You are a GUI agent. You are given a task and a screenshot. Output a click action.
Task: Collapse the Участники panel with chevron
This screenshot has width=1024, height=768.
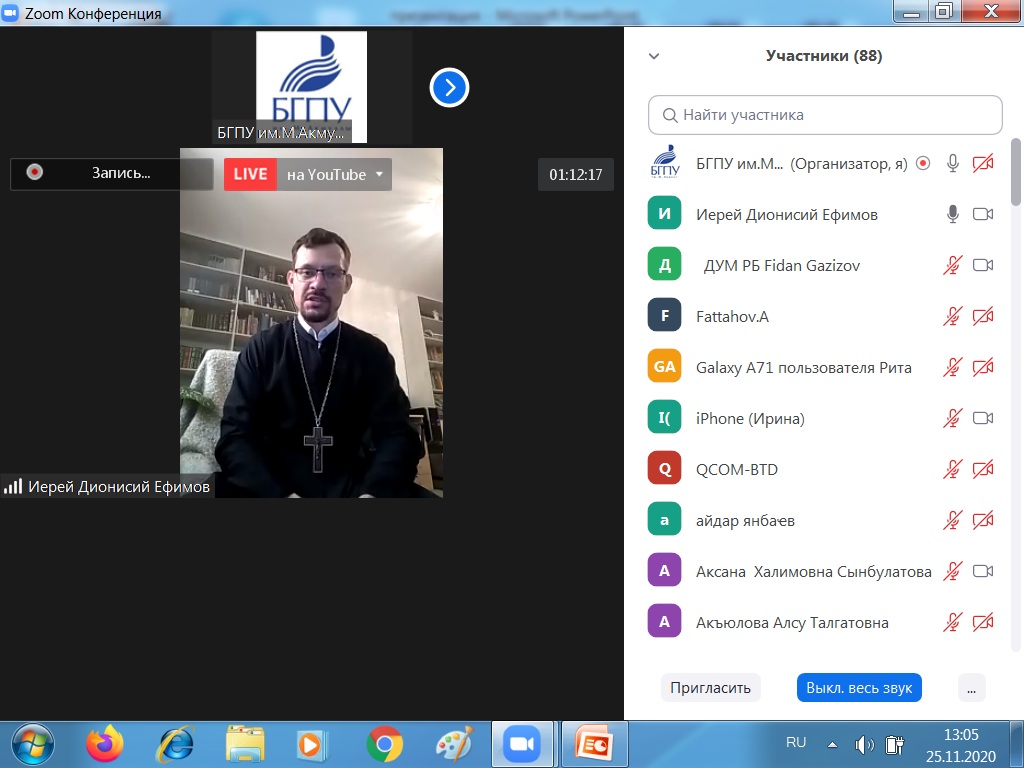654,57
